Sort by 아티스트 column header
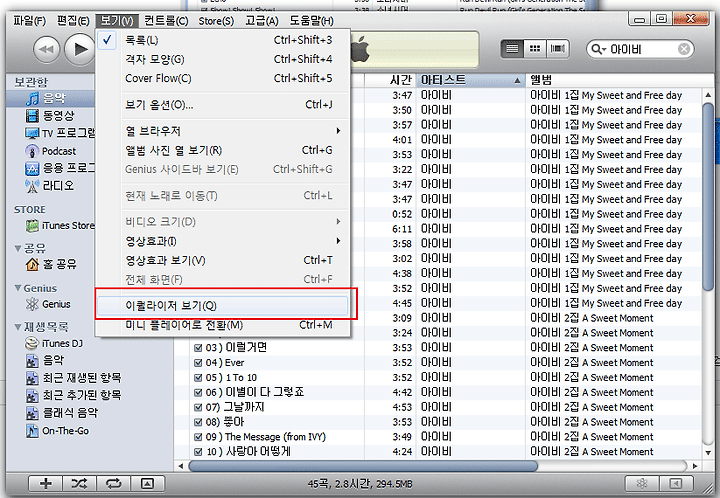 click(471, 80)
